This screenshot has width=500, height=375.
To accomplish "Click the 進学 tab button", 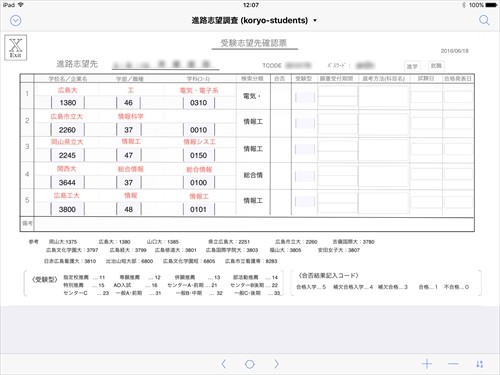I will pos(412,66).
